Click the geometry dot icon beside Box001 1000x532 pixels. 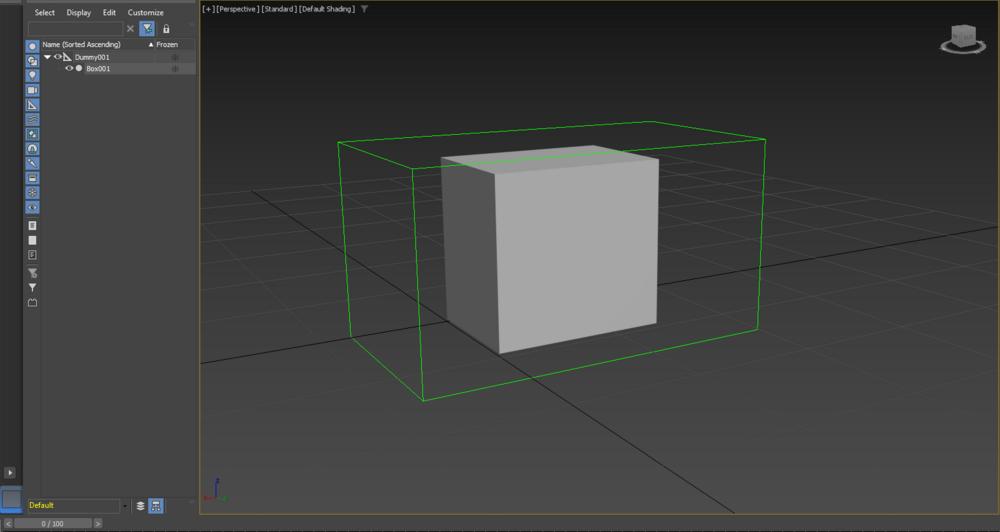click(79, 69)
